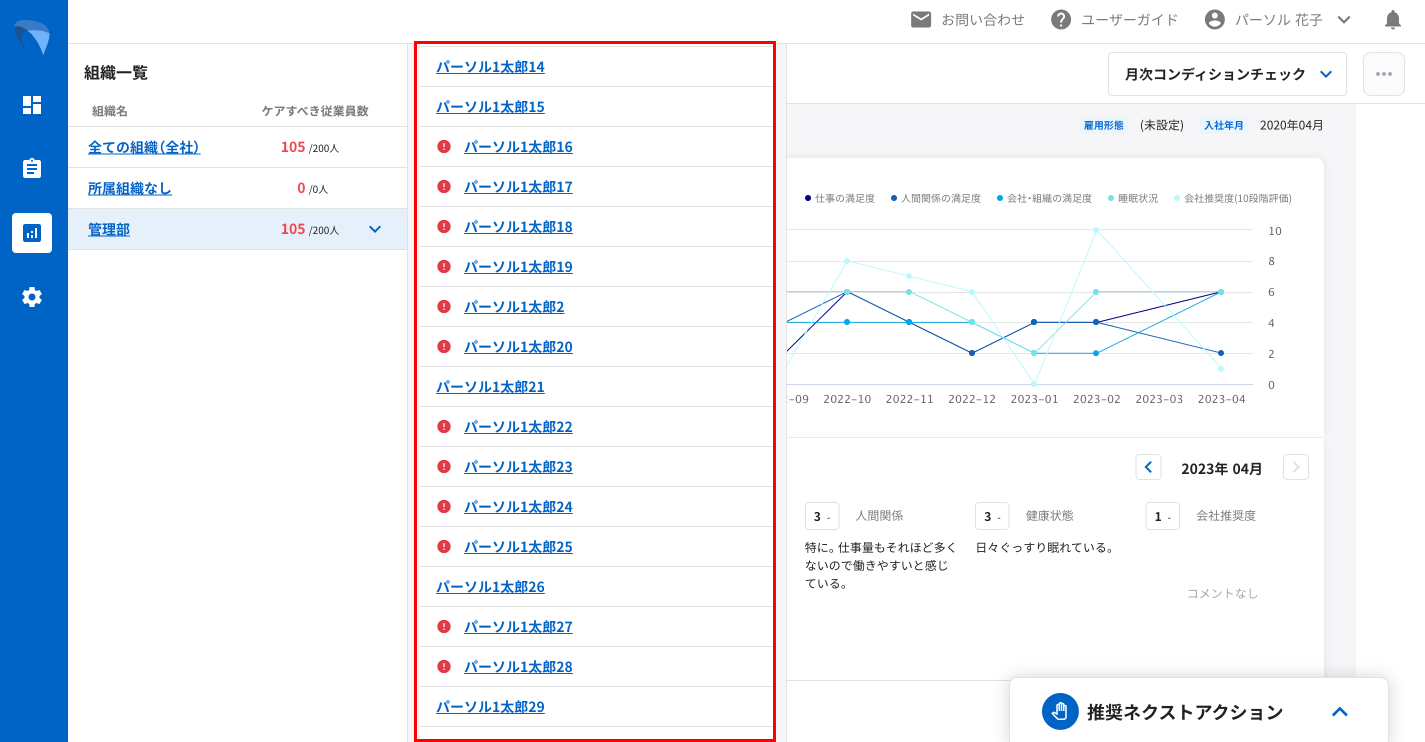Select the analytics chart icon in sidebar
Screen dimensions: 1425x742
click(32, 233)
